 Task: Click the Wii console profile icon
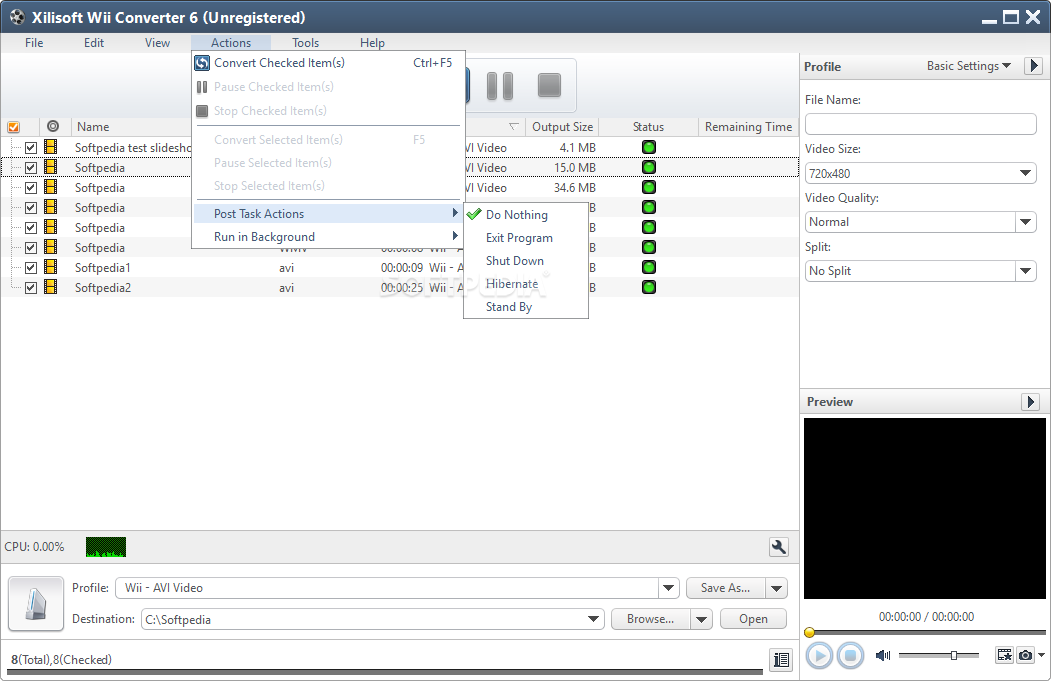click(36, 603)
